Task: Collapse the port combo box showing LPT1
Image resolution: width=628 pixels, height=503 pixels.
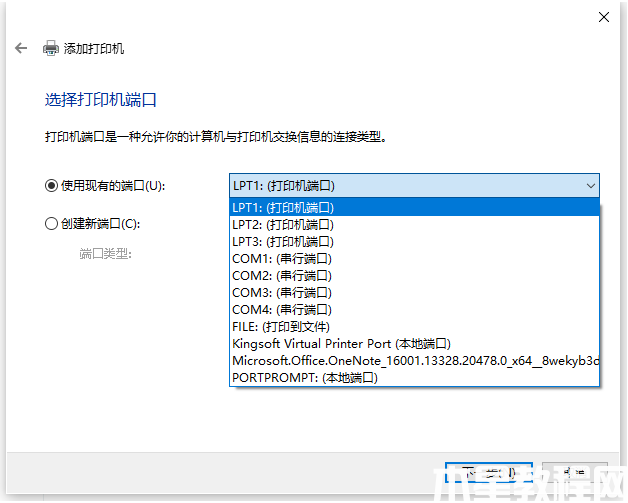Action: click(x=414, y=185)
